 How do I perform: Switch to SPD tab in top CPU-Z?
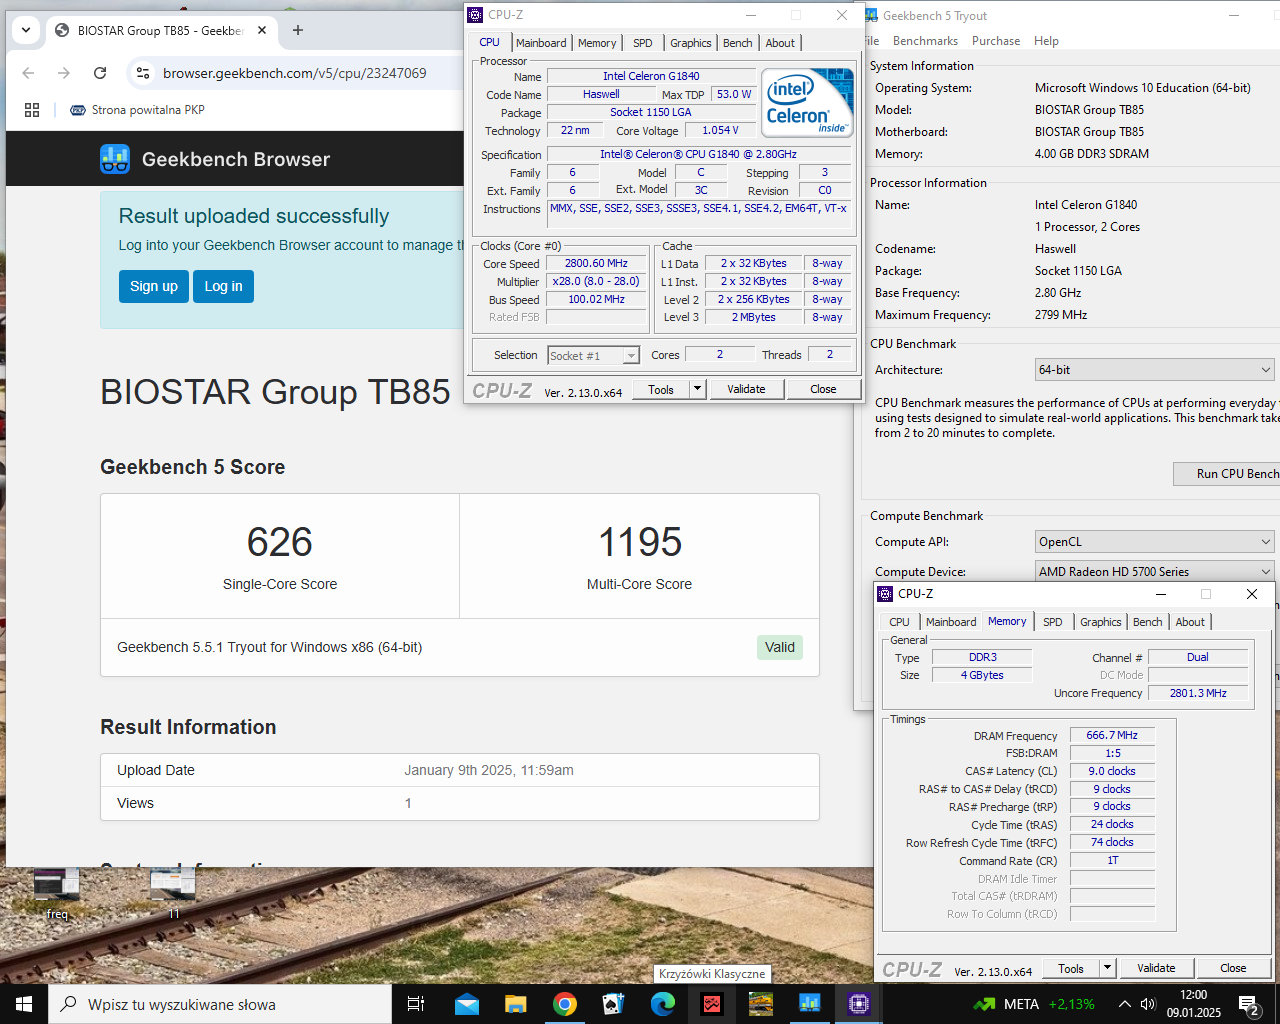point(643,43)
